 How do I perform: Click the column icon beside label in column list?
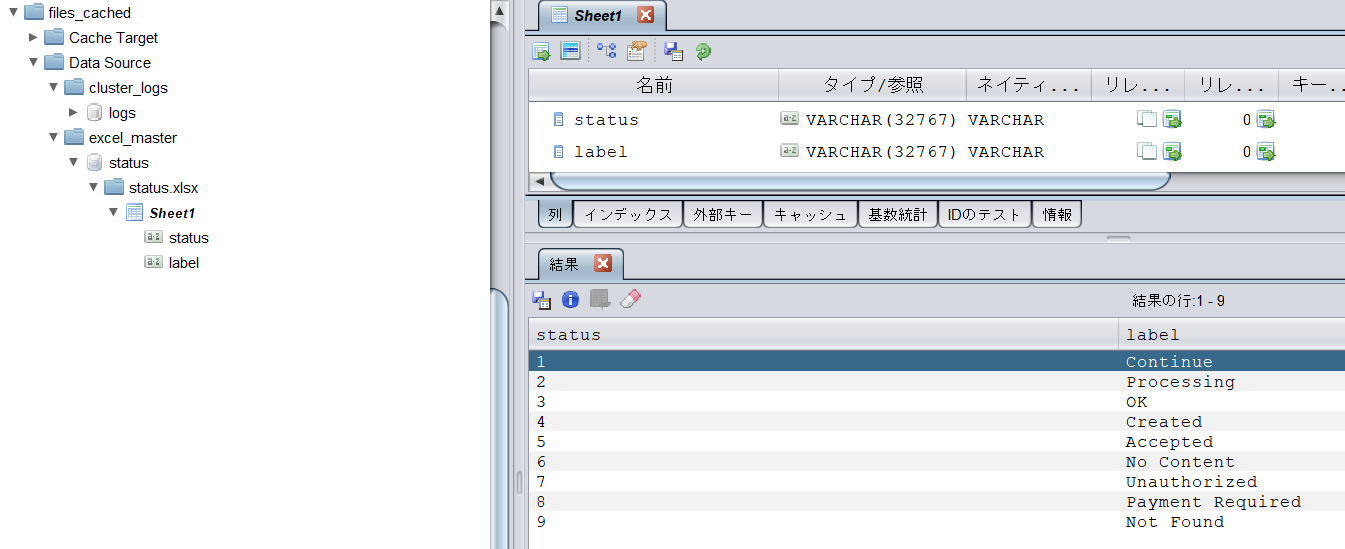click(x=559, y=152)
